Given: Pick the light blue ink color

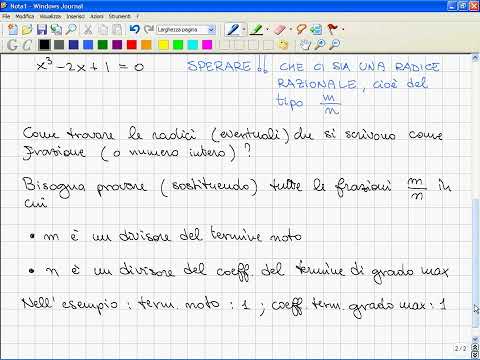Looking at the screenshot, I should pyautogui.click(x=88, y=45).
